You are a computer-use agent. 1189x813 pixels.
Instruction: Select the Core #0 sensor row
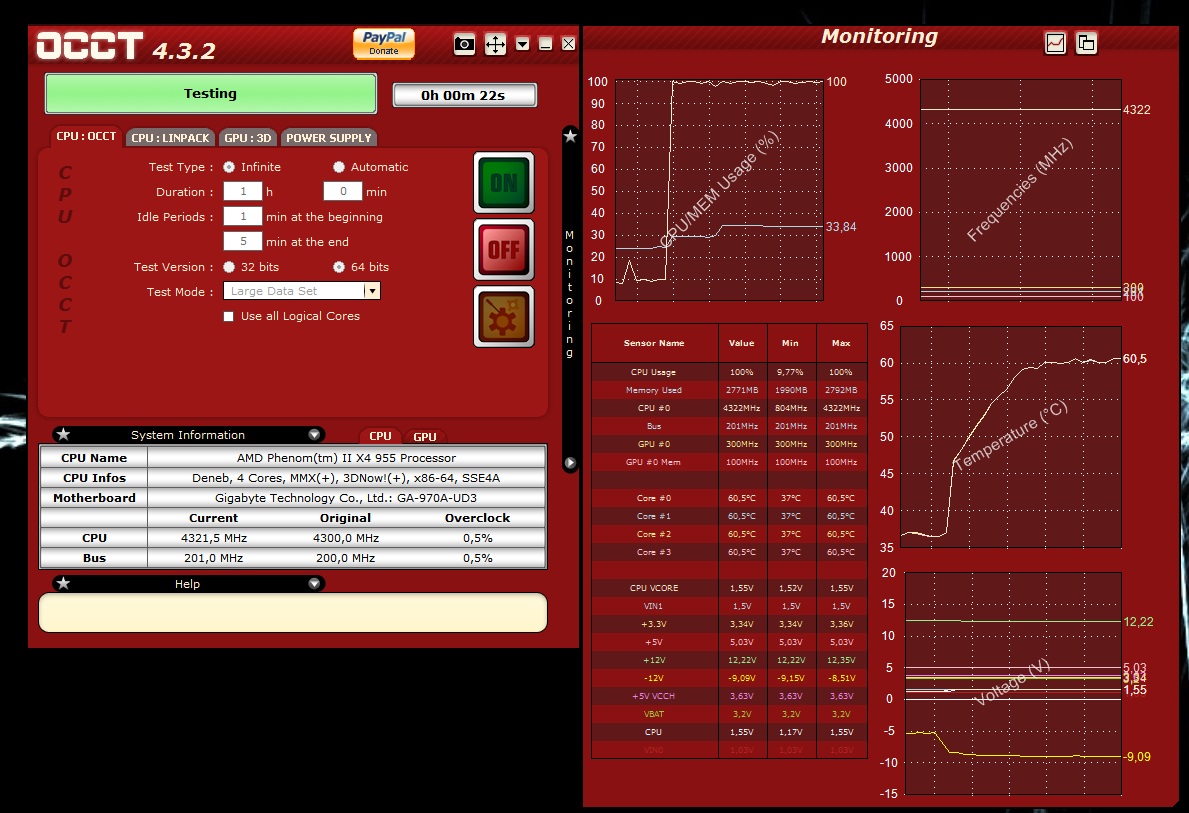coord(729,498)
